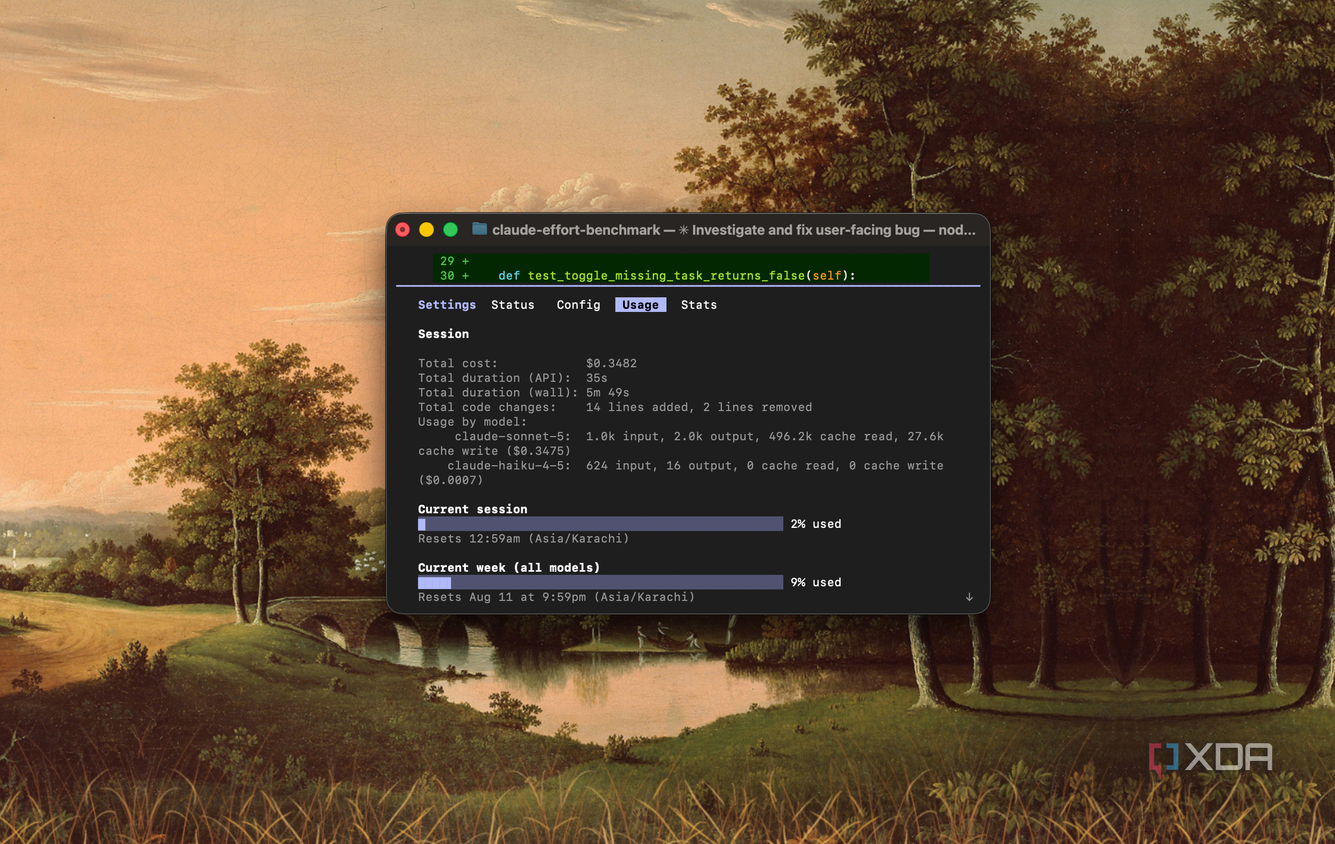Click the 'claude-haiku-4-5:' model name

point(509,466)
